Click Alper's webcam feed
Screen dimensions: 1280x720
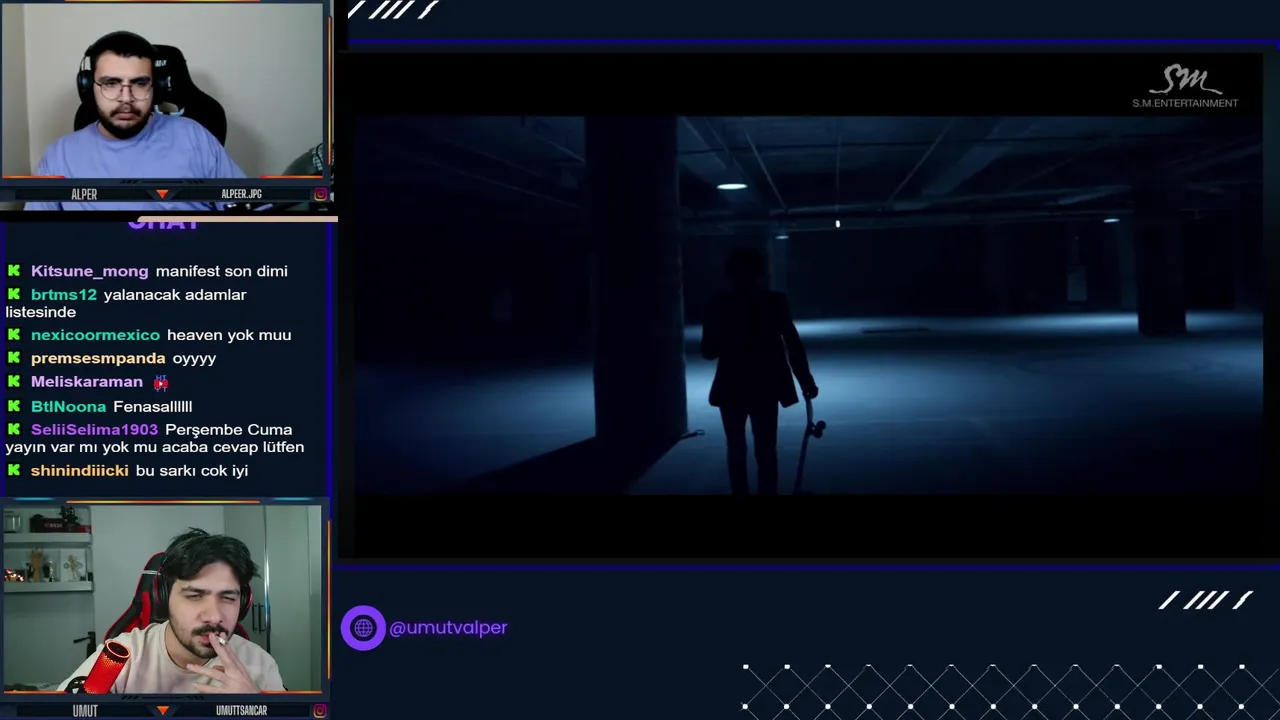pyautogui.click(x=163, y=92)
